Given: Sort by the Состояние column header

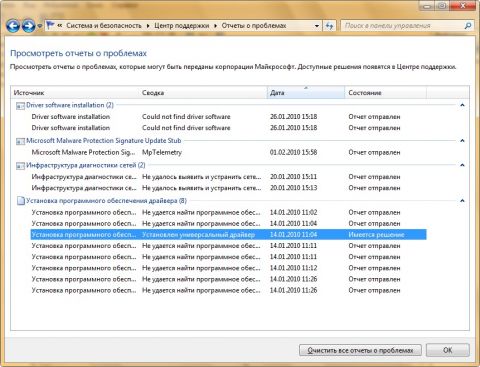Looking at the screenshot, I should click(386, 93).
